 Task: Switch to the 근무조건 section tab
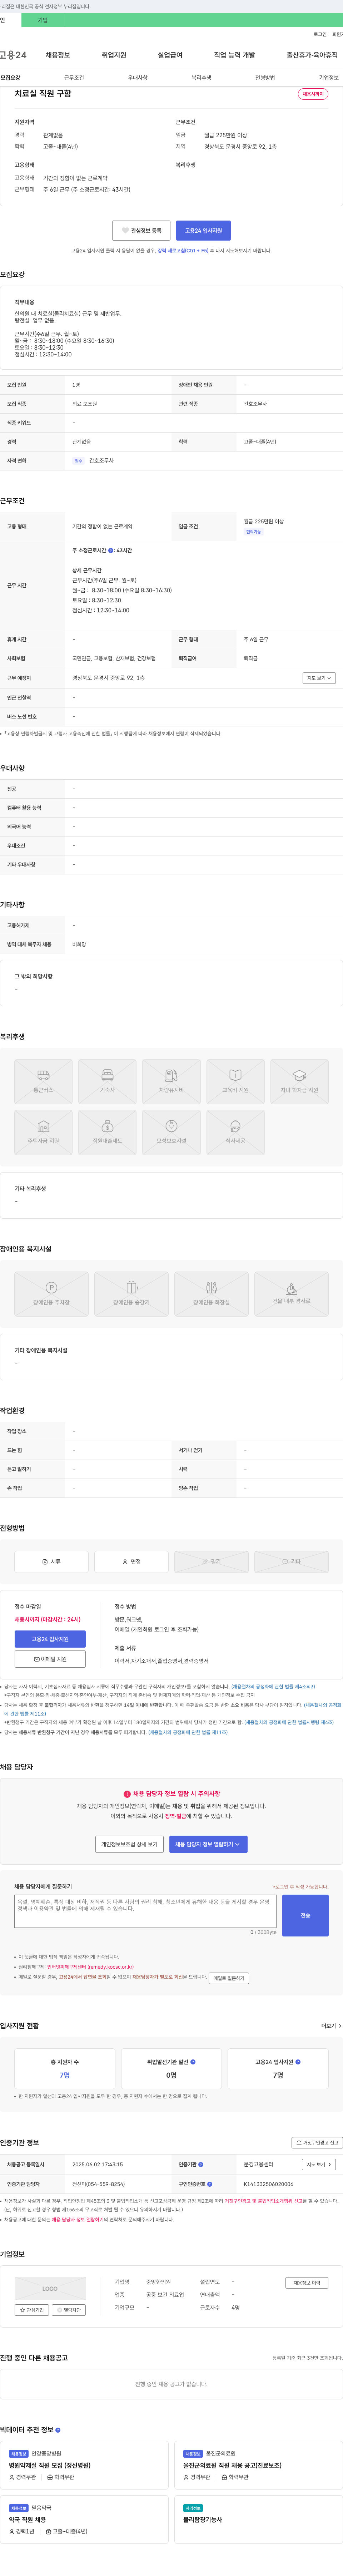click(74, 78)
